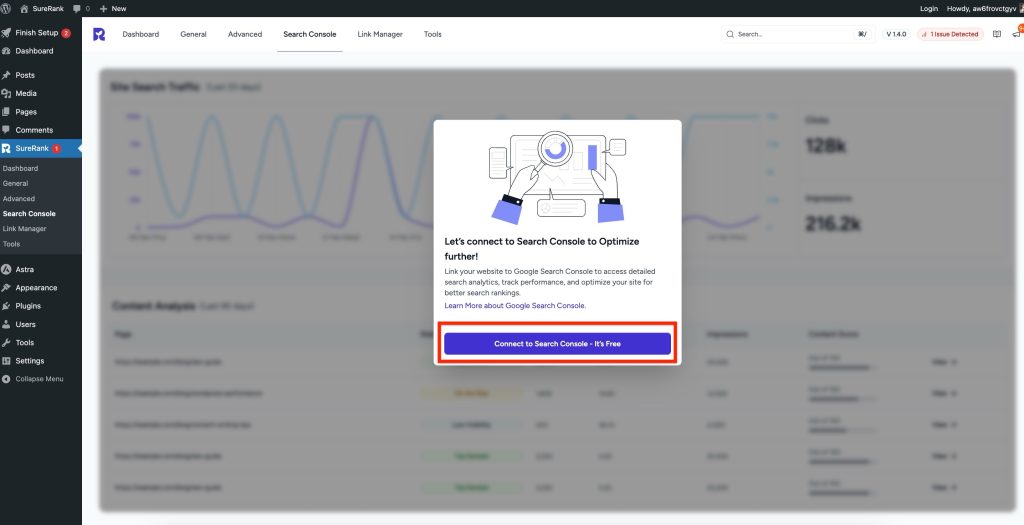Click the SureRank logo icon in sidebar
The image size is (1024, 525).
click(6, 148)
